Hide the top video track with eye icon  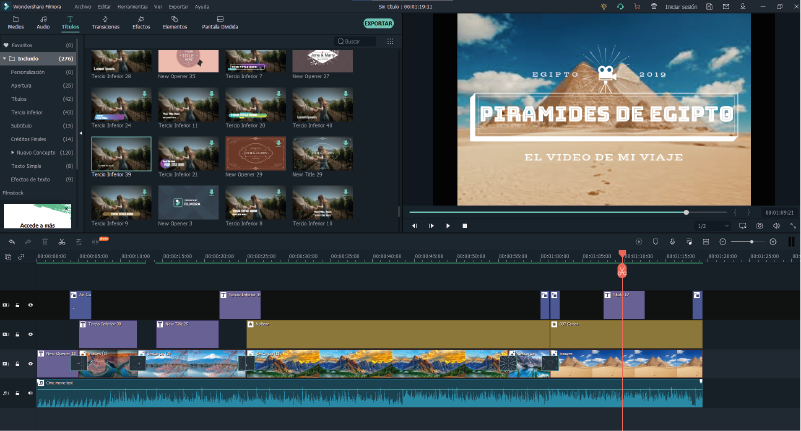(x=30, y=305)
